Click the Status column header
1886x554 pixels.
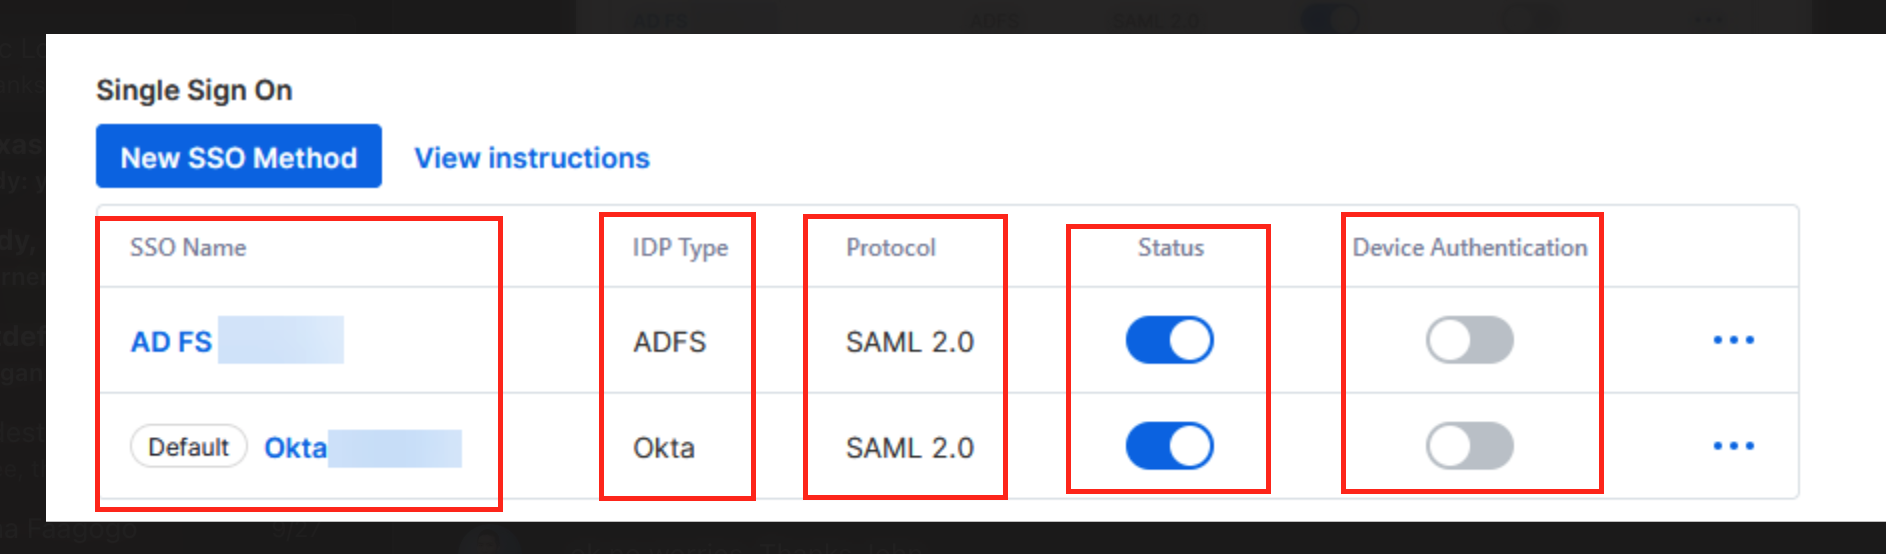1170,248
